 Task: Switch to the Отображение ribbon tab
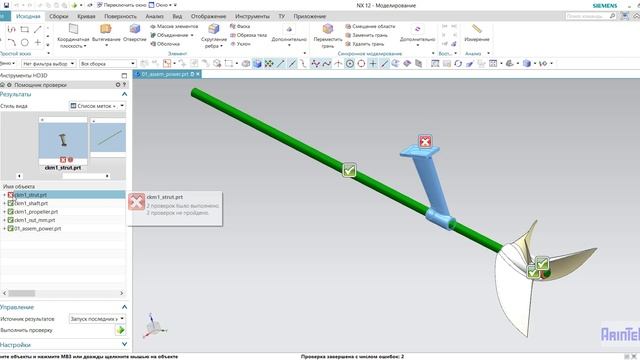point(208,16)
